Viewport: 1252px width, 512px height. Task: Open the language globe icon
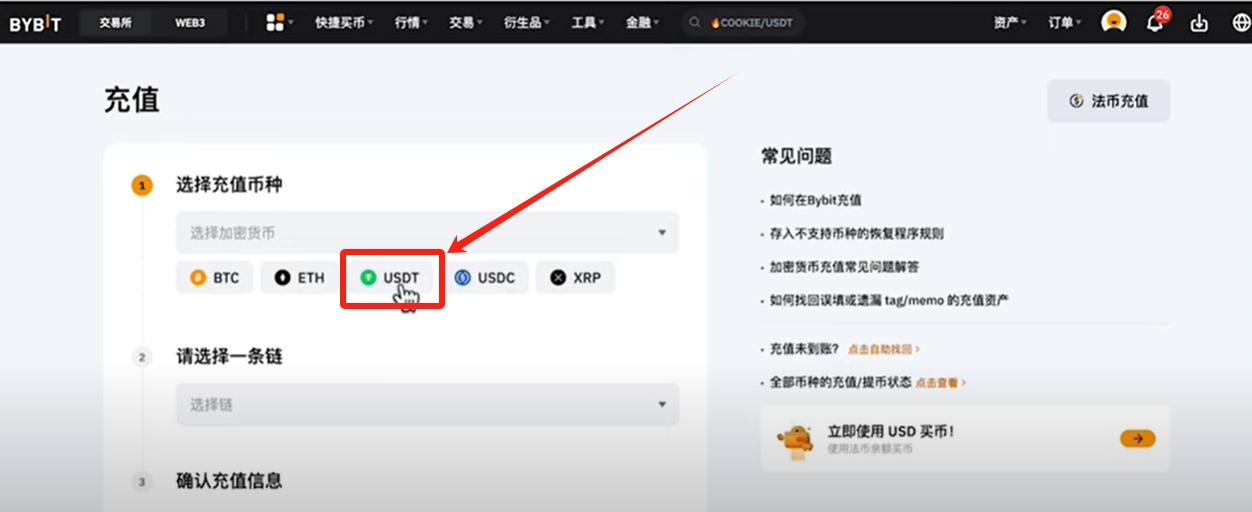pyautogui.click(x=1241, y=23)
